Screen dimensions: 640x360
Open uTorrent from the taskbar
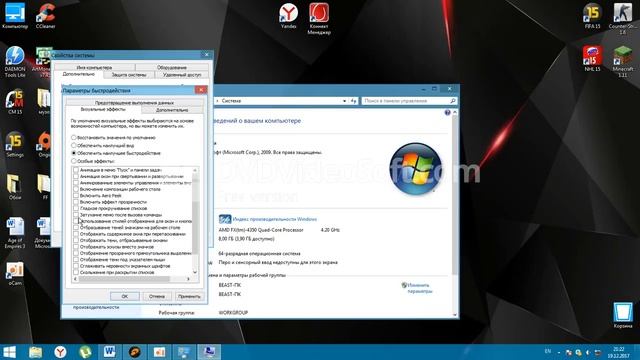[85, 352]
